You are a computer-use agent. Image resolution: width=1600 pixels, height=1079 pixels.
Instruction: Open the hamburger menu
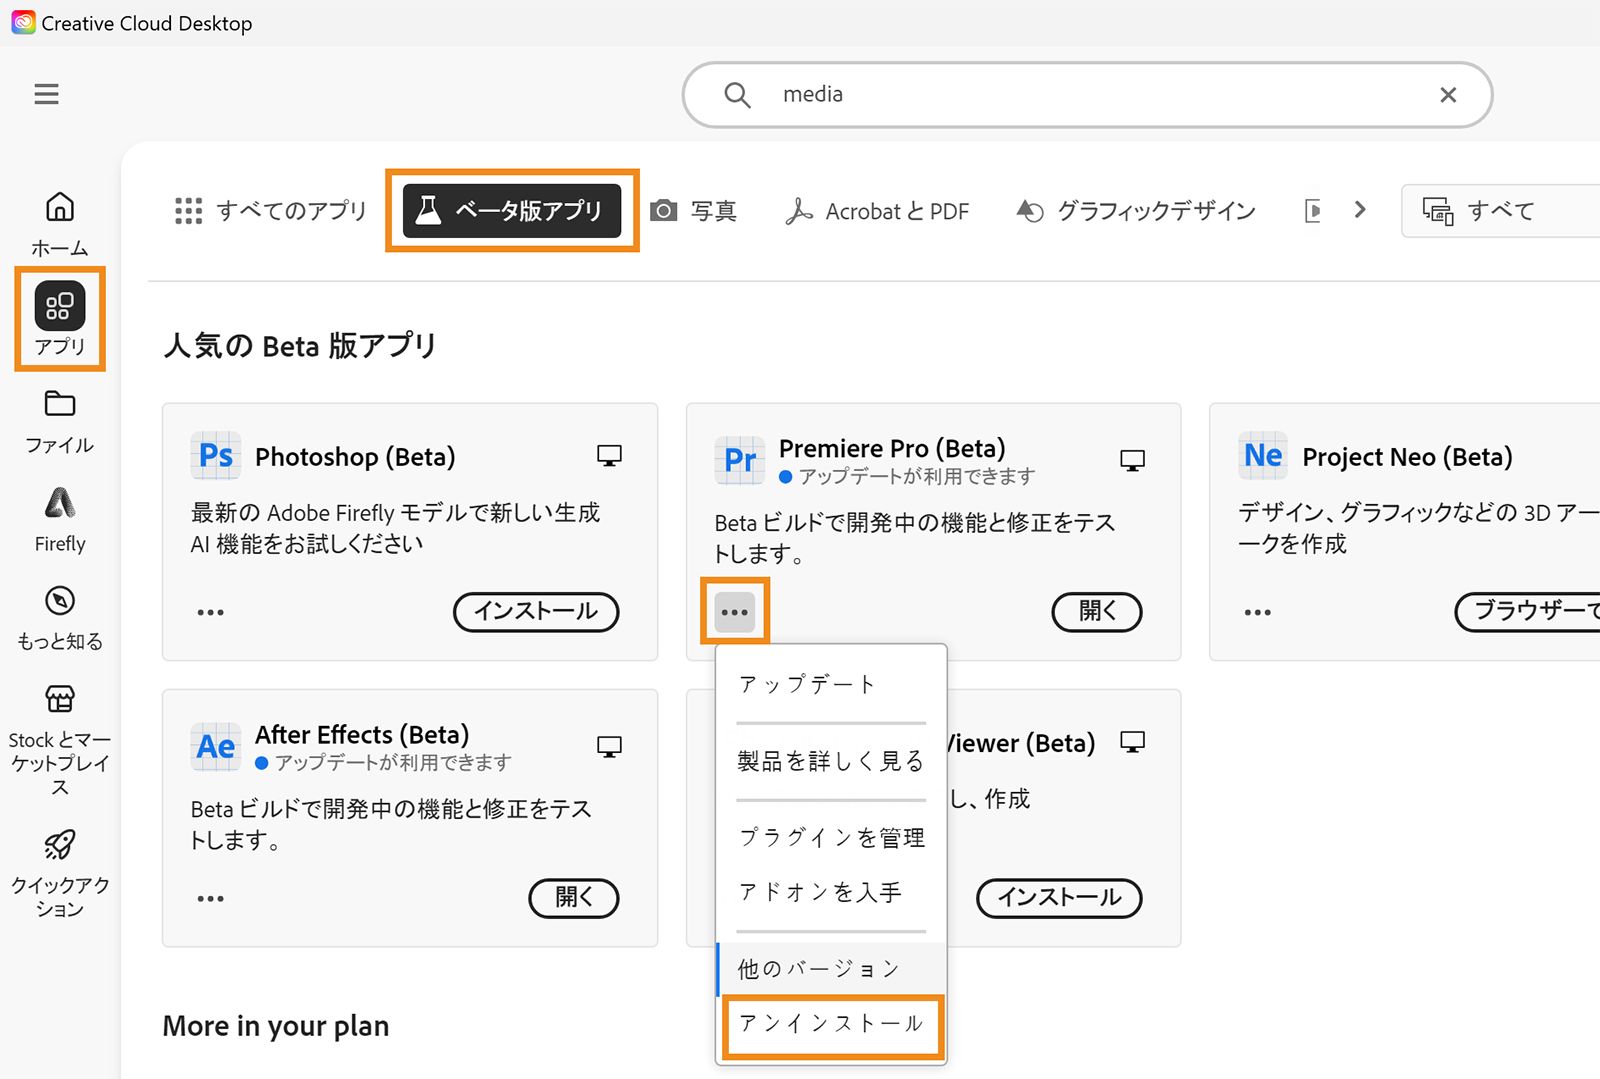click(46, 94)
